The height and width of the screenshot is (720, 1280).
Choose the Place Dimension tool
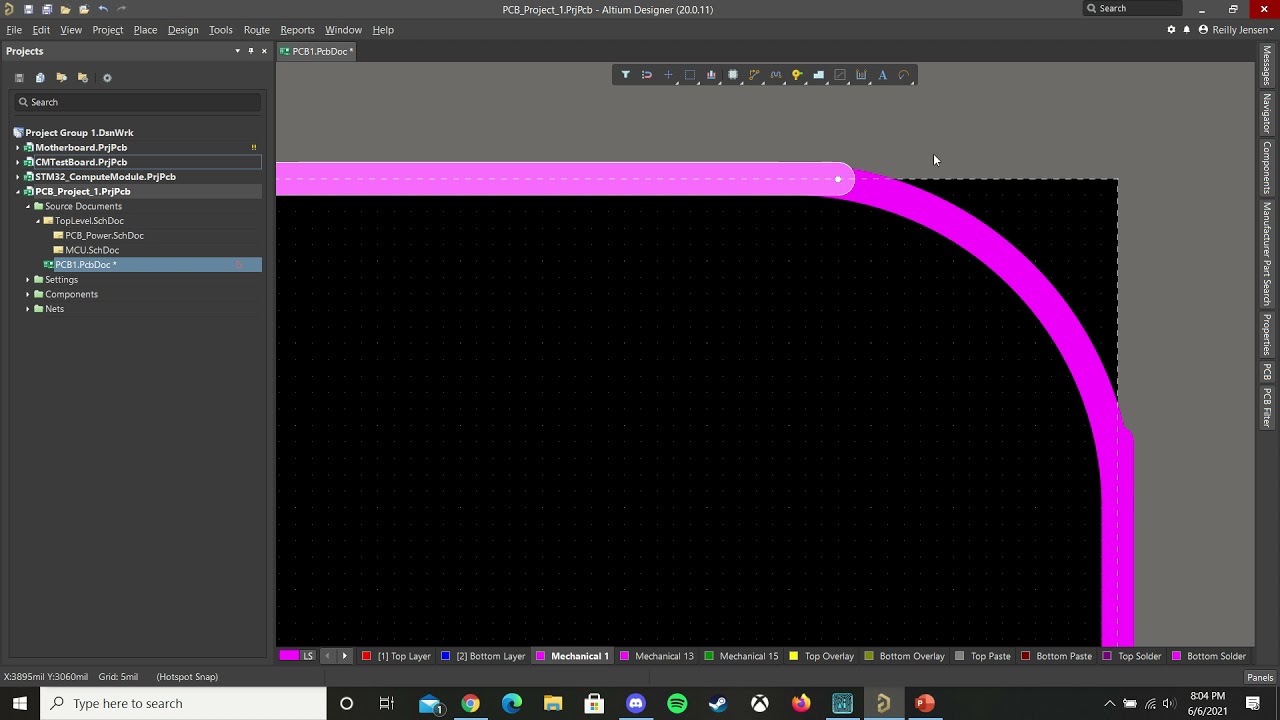(x=861, y=75)
